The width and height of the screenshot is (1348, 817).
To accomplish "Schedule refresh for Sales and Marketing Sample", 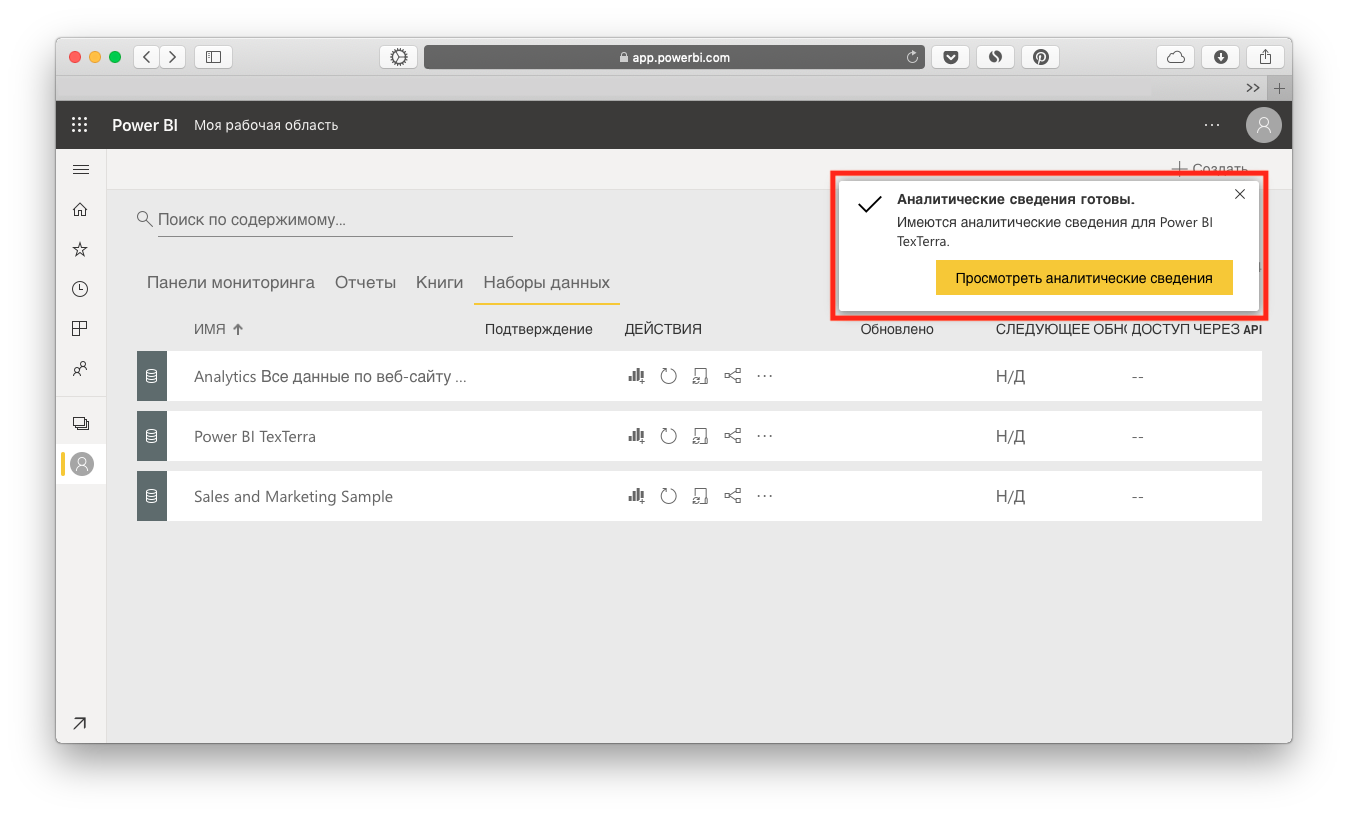I will (700, 496).
